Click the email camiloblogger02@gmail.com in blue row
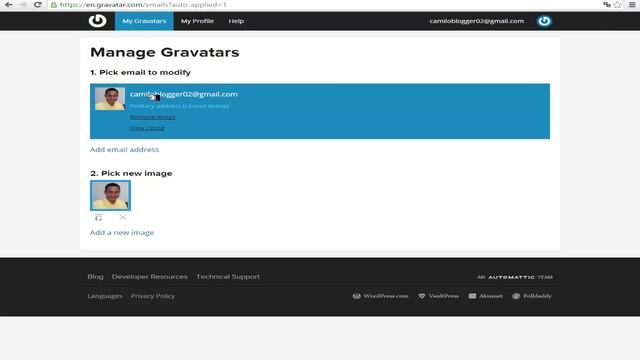640x360 pixels. point(184,94)
